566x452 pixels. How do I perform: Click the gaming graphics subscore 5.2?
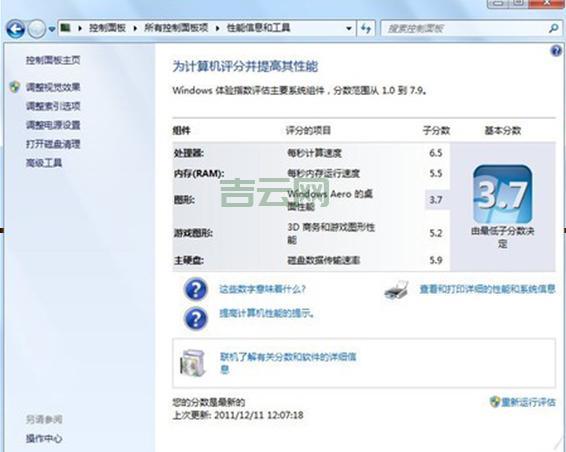point(436,233)
